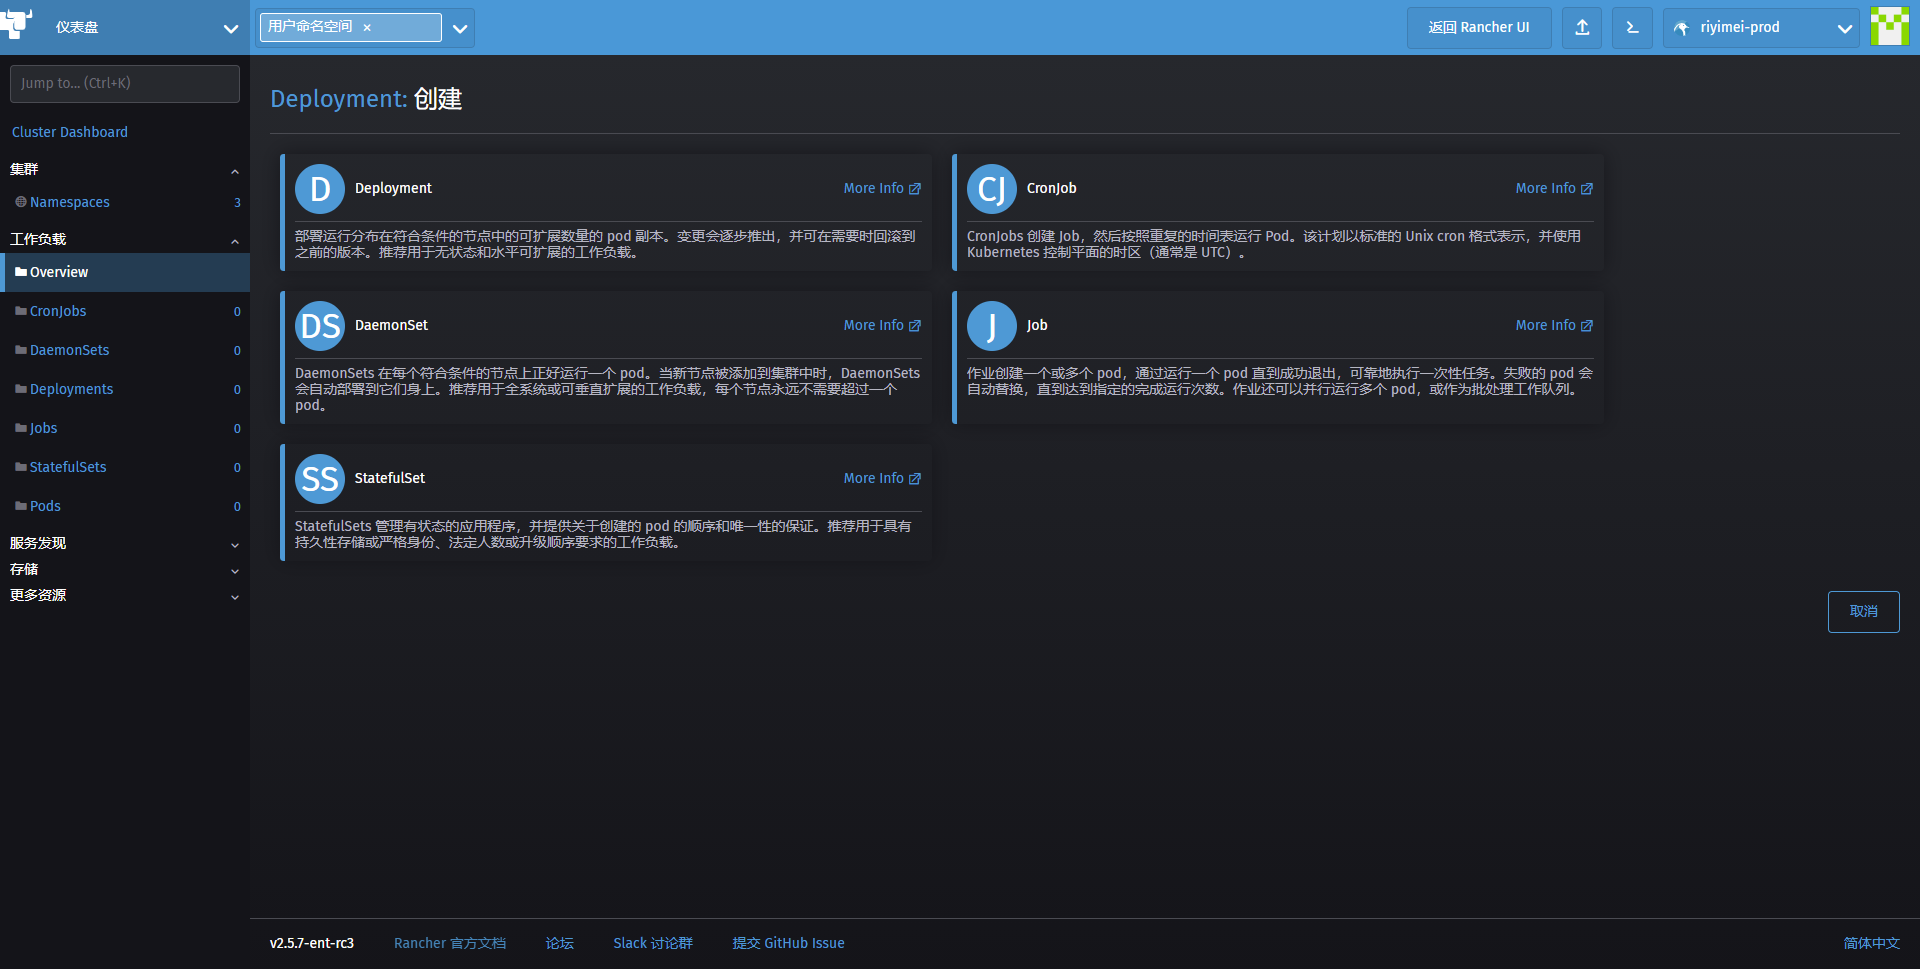Open Namespaces in the sidebar
This screenshot has width=1920, height=969.
(70, 202)
